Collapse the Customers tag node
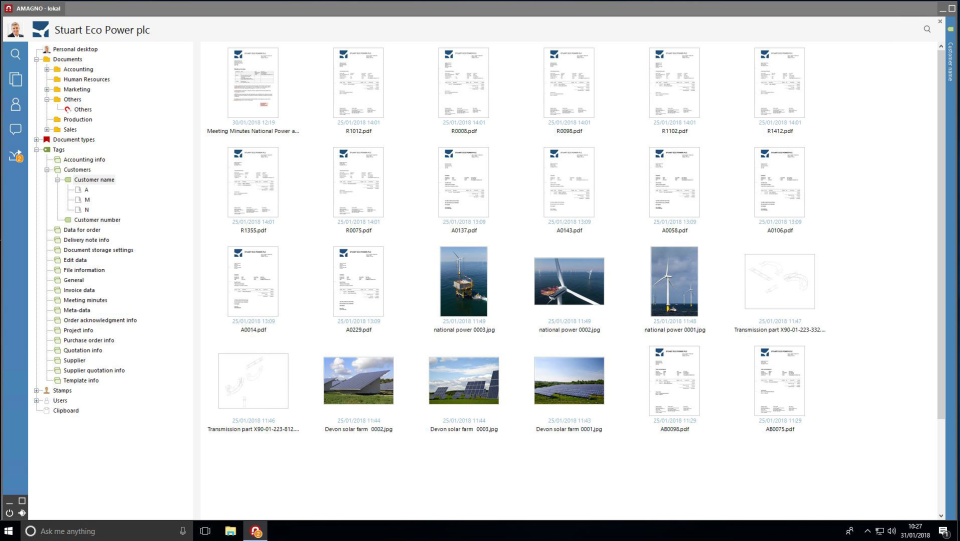The image size is (960, 541). [x=47, y=170]
